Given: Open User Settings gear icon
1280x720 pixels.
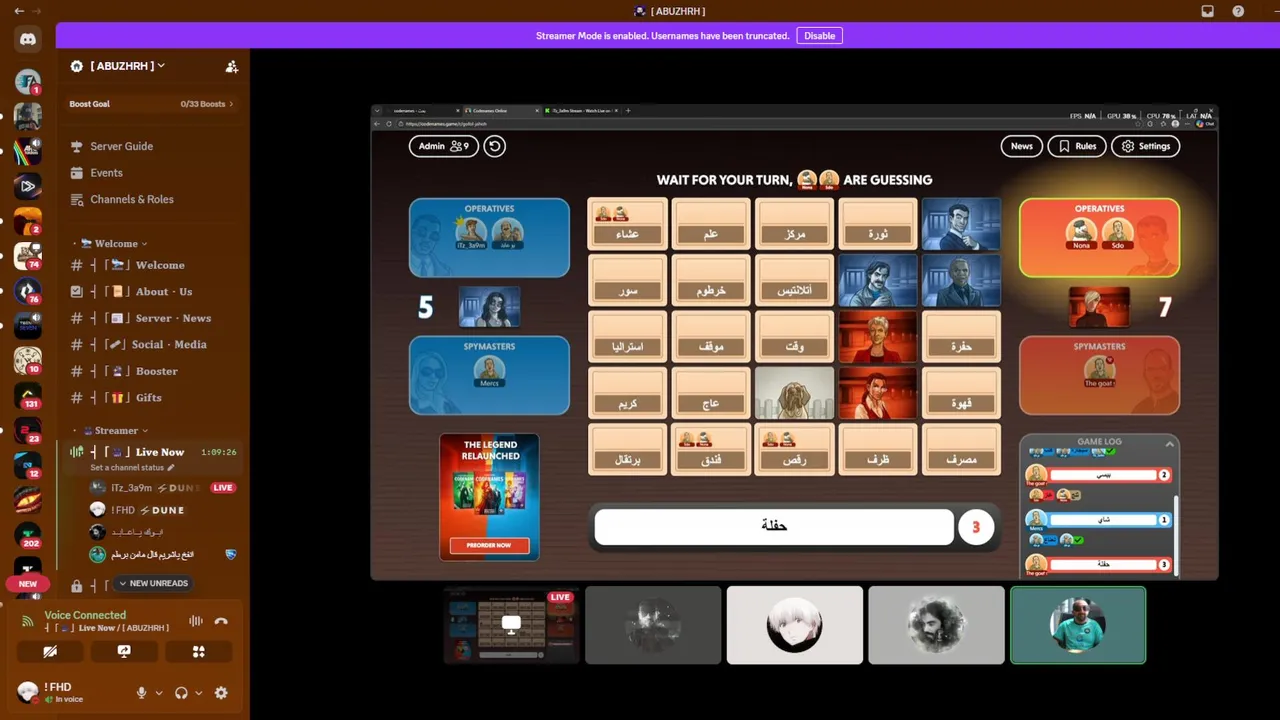Looking at the screenshot, I should (221, 692).
